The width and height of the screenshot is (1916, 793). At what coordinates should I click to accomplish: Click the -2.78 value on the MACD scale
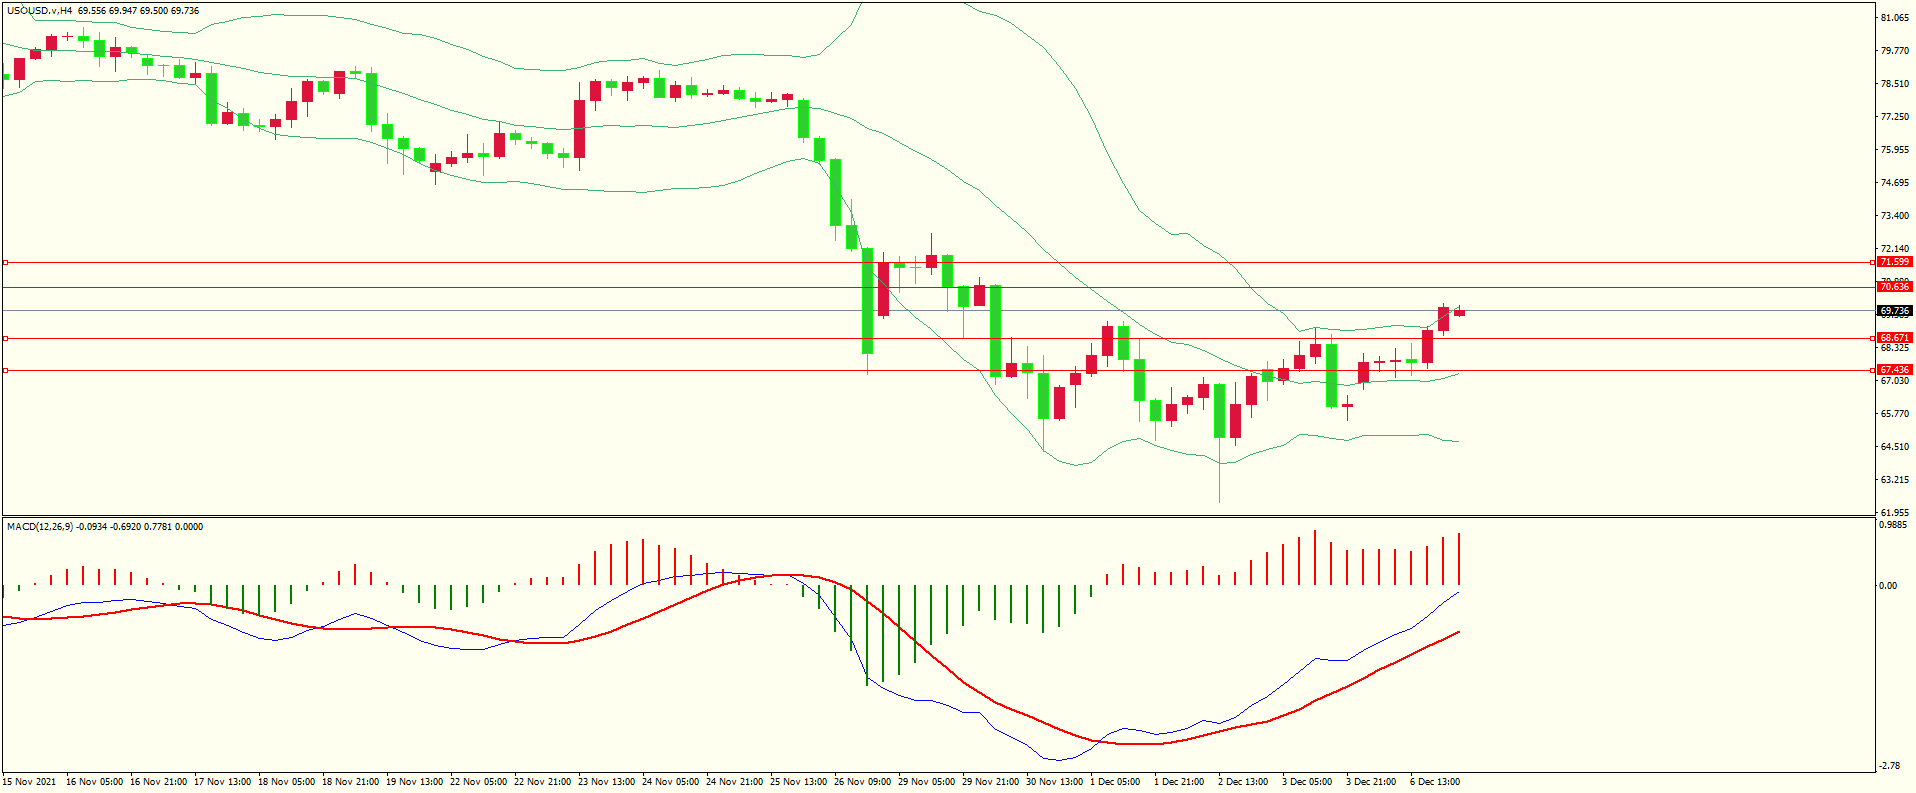click(x=1888, y=766)
